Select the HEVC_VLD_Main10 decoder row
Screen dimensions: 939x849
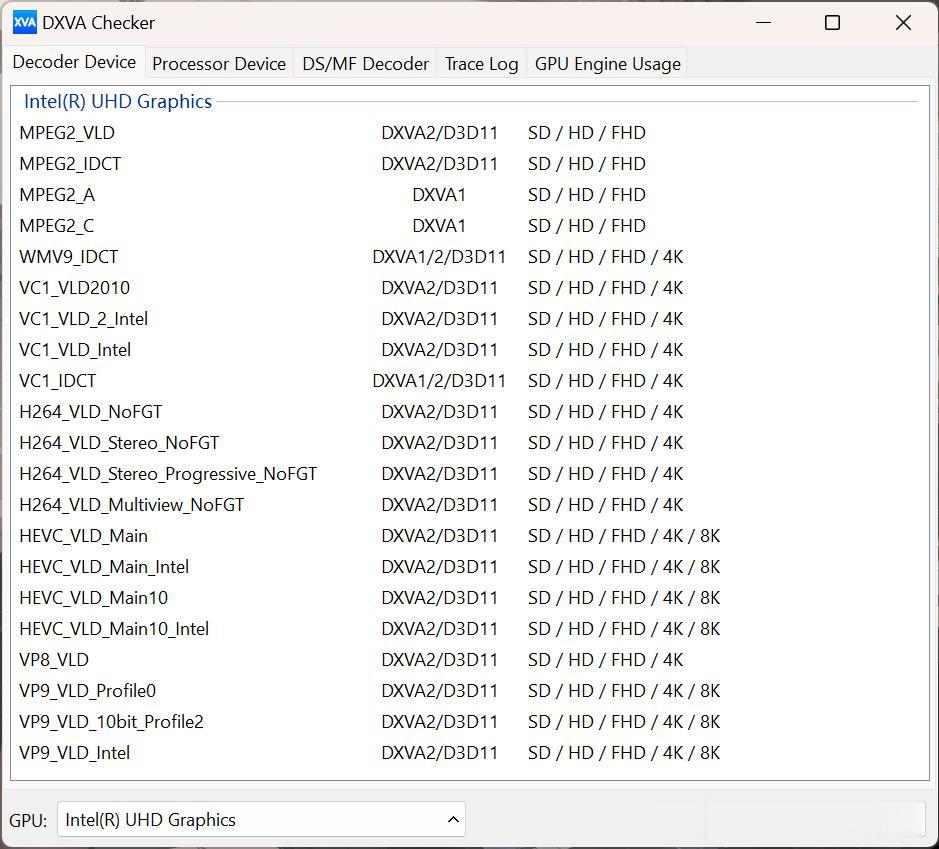[470, 598]
